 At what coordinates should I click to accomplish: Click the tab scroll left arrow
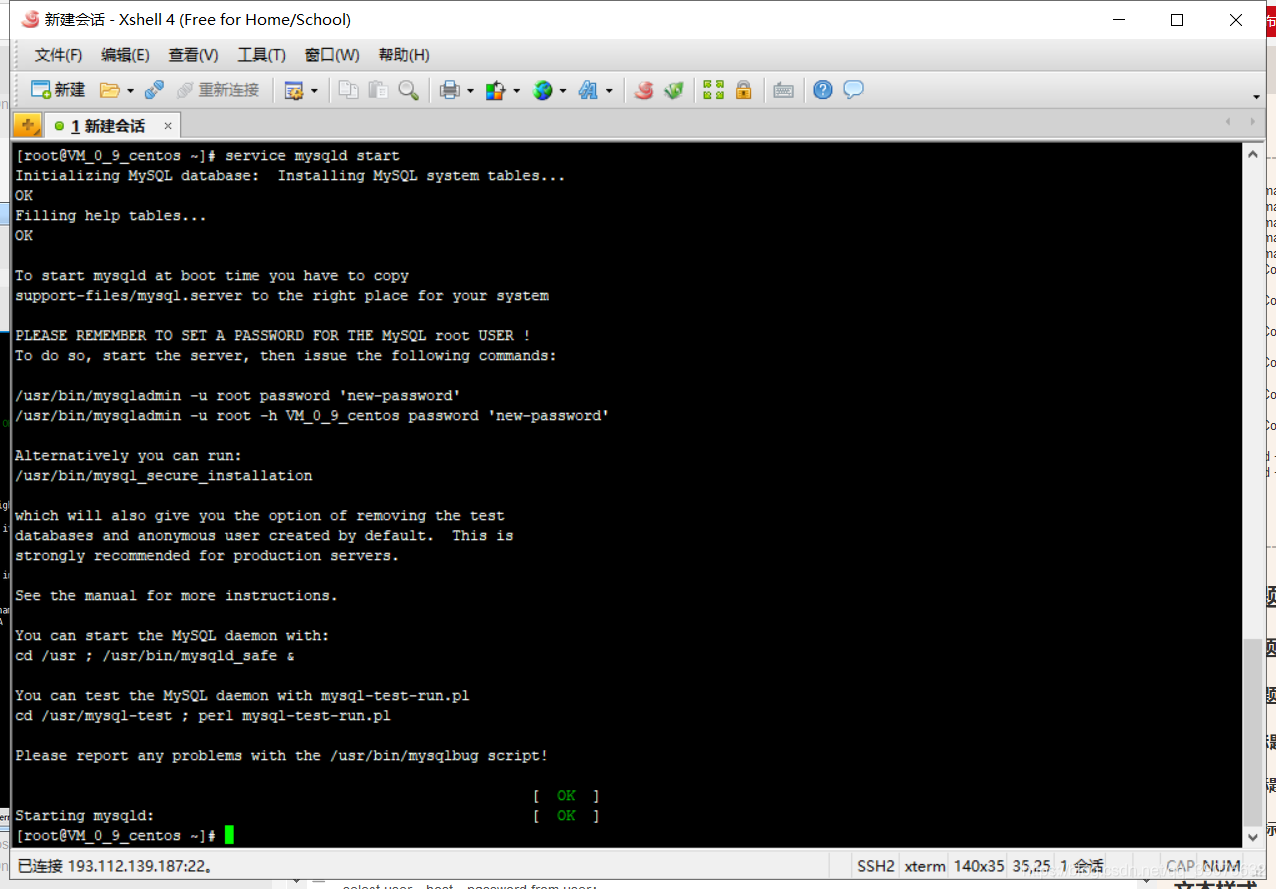click(1229, 122)
